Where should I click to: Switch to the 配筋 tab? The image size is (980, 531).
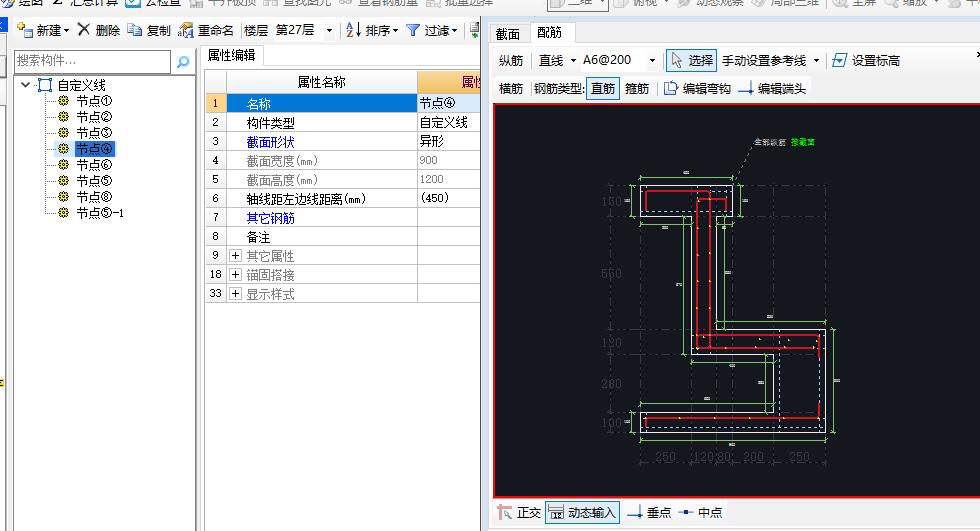(x=549, y=32)
